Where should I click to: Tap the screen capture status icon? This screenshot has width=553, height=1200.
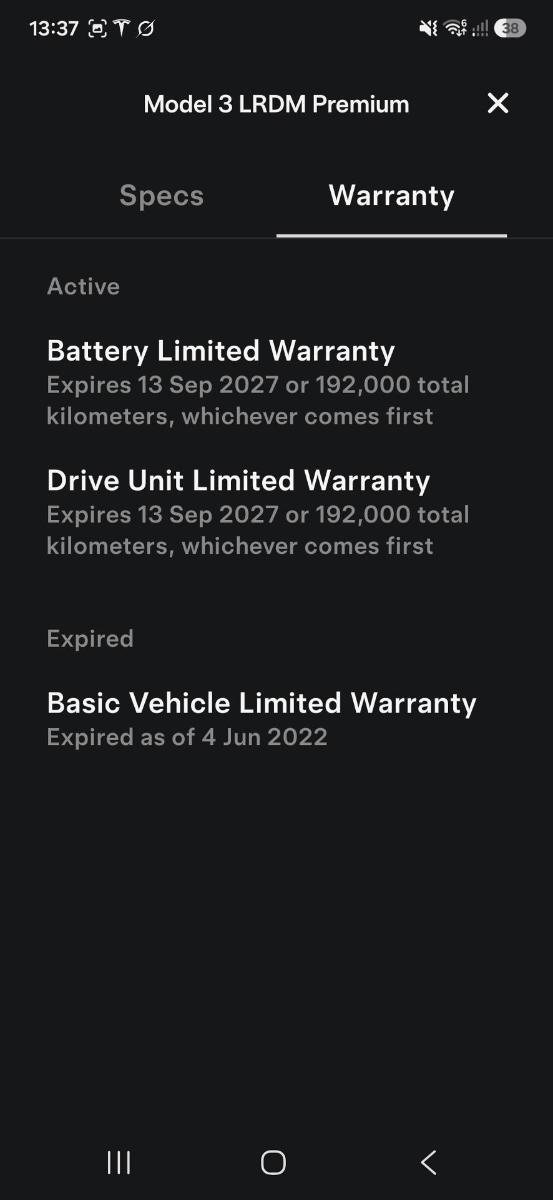point(97,29)
